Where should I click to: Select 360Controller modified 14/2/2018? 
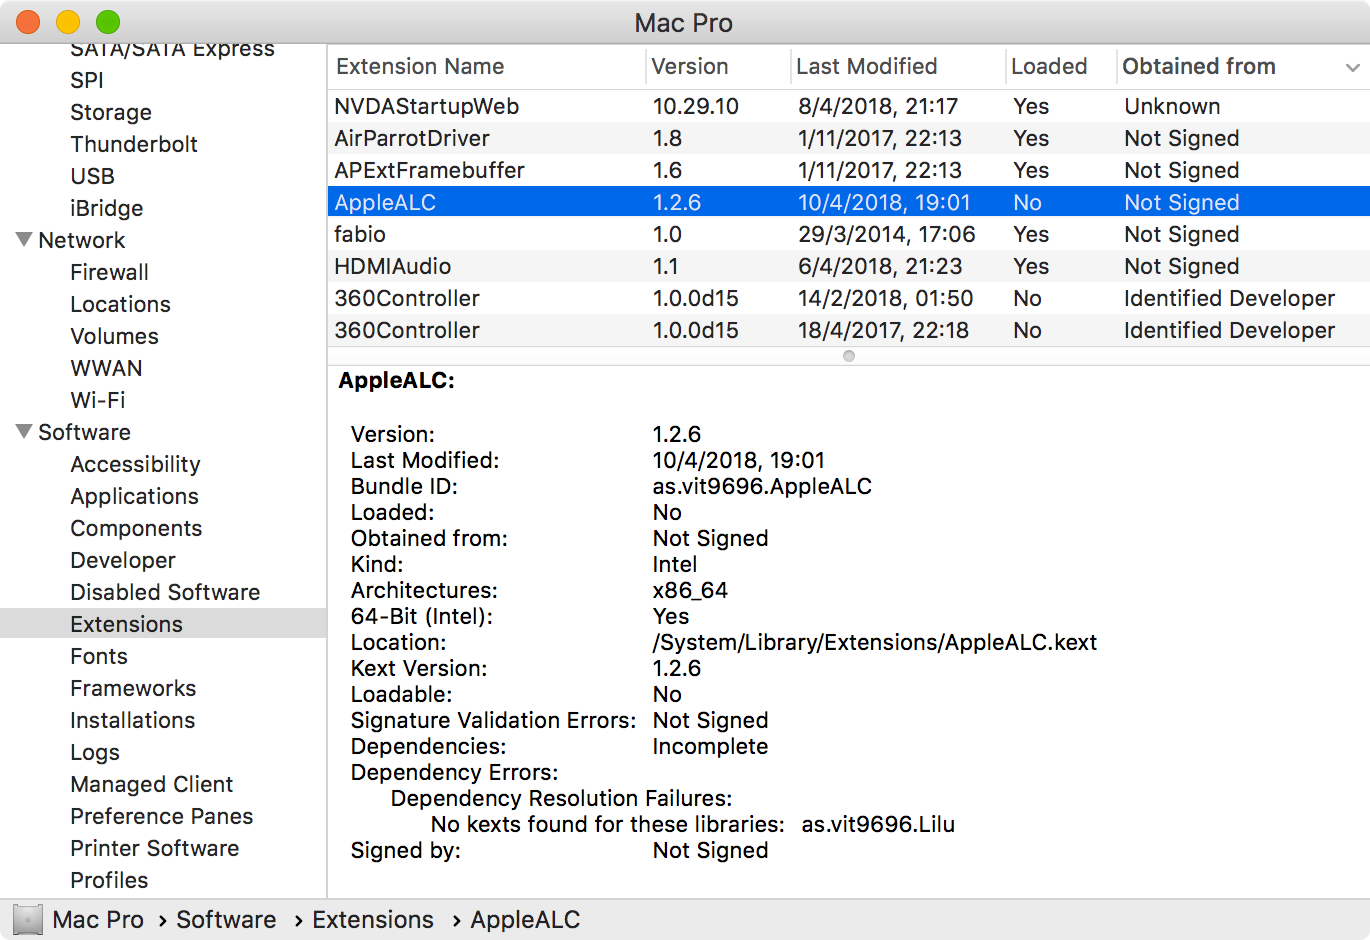pos(848,298)
